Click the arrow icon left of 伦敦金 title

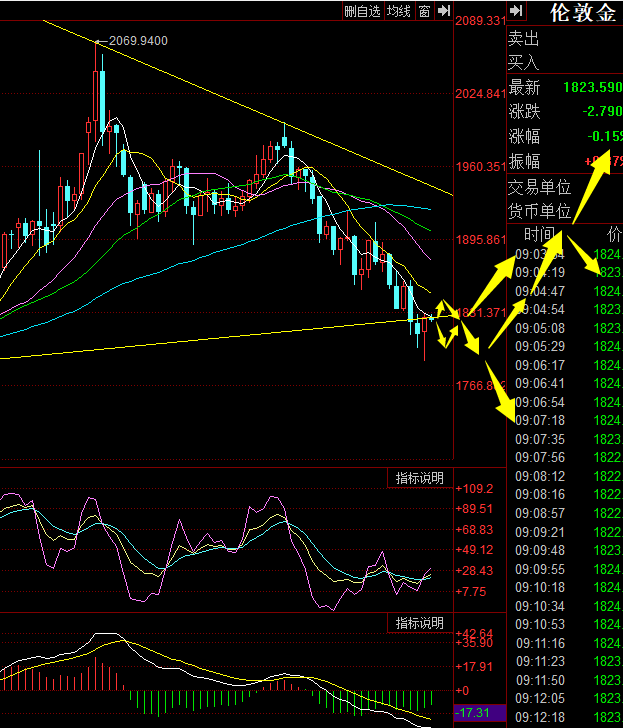[517, 11]
